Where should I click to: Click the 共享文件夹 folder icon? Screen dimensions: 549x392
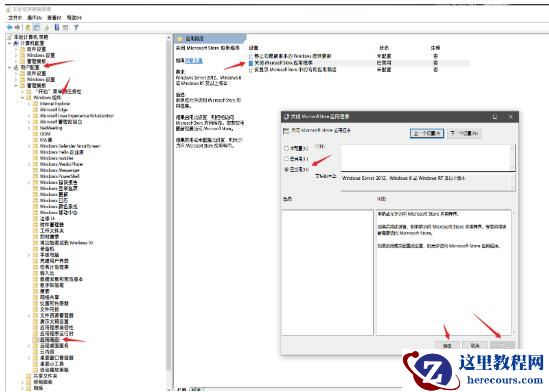click(x=29, y=376)
